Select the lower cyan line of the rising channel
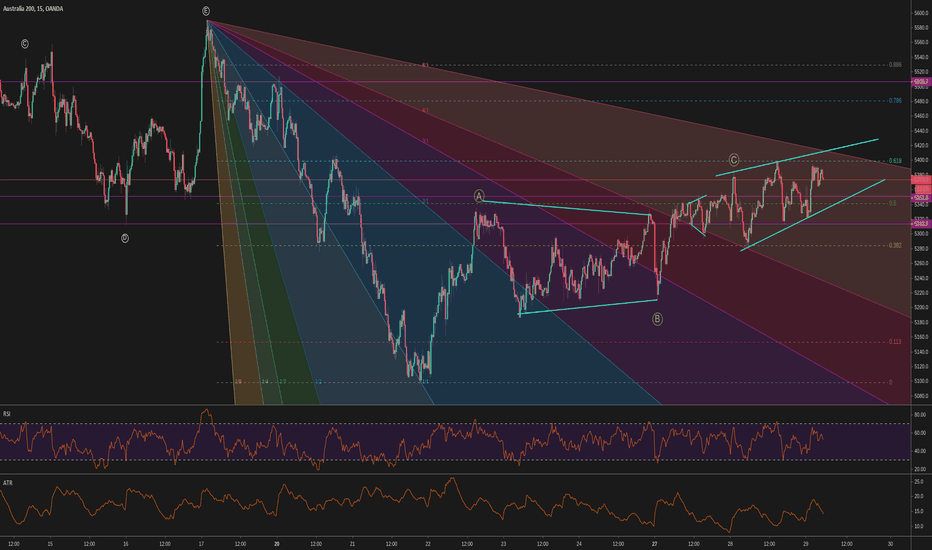Screen dimensions: 932x550 coord(813,215)
